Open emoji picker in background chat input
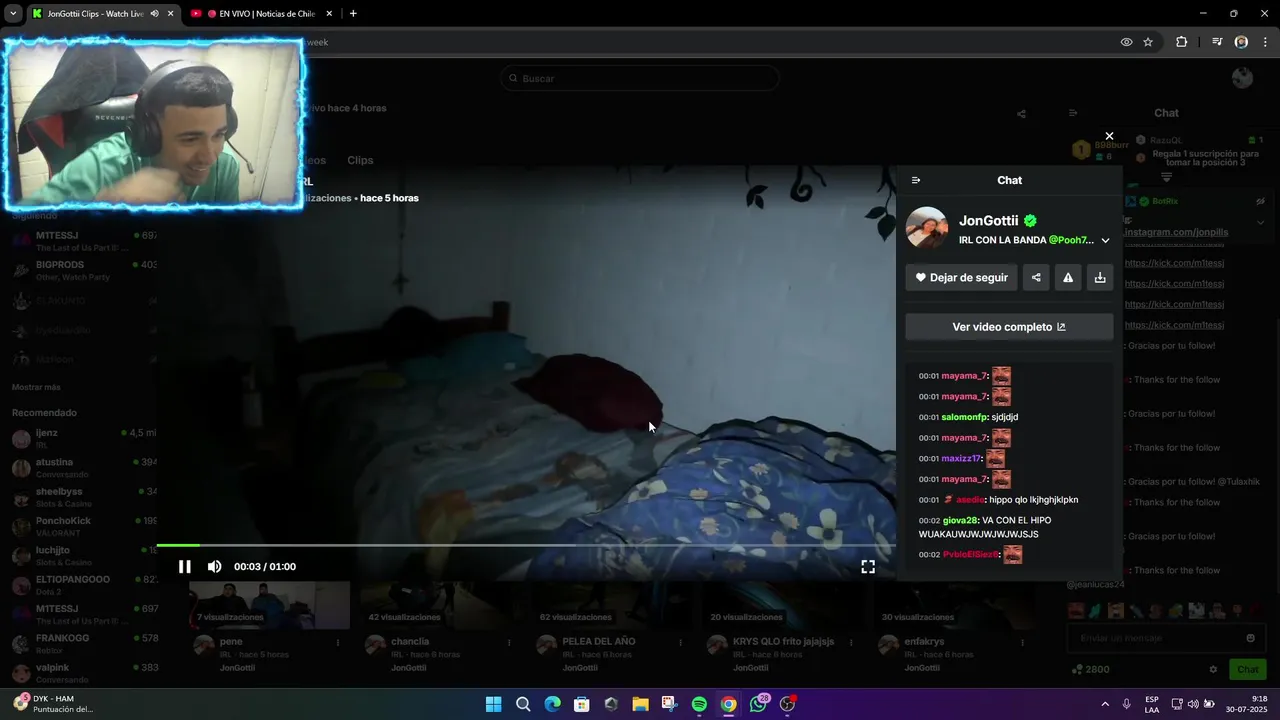Viewport: 1280px width, 720px height. click(1250, 638)
